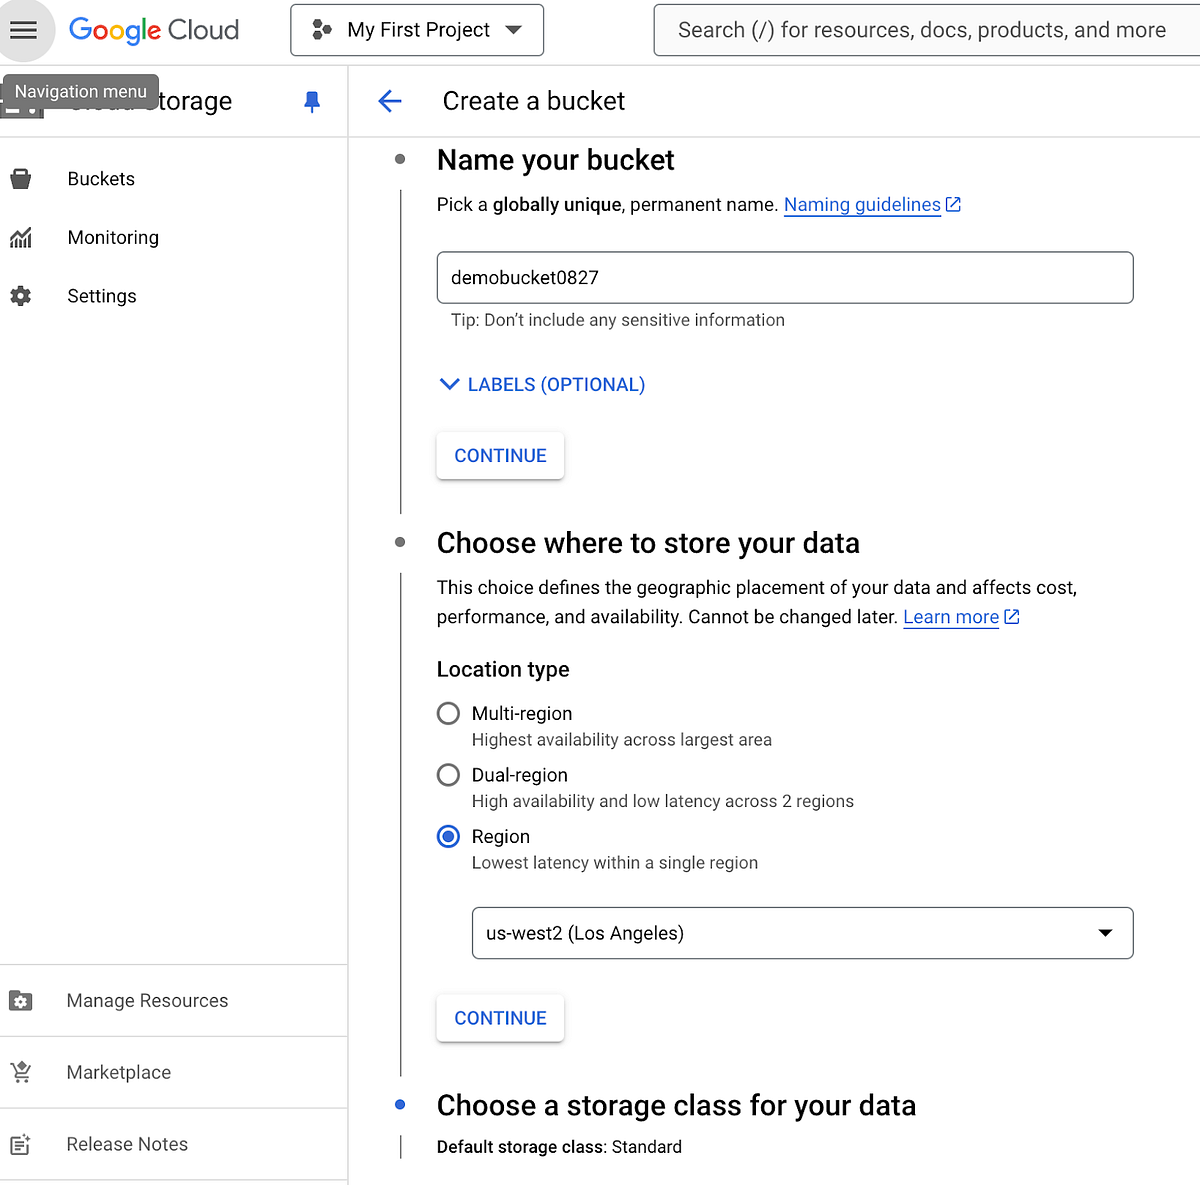Viewport: 1200px width, 1185px height.
Task: Click the back arrow beside Create a bucket
Action: 390,101
